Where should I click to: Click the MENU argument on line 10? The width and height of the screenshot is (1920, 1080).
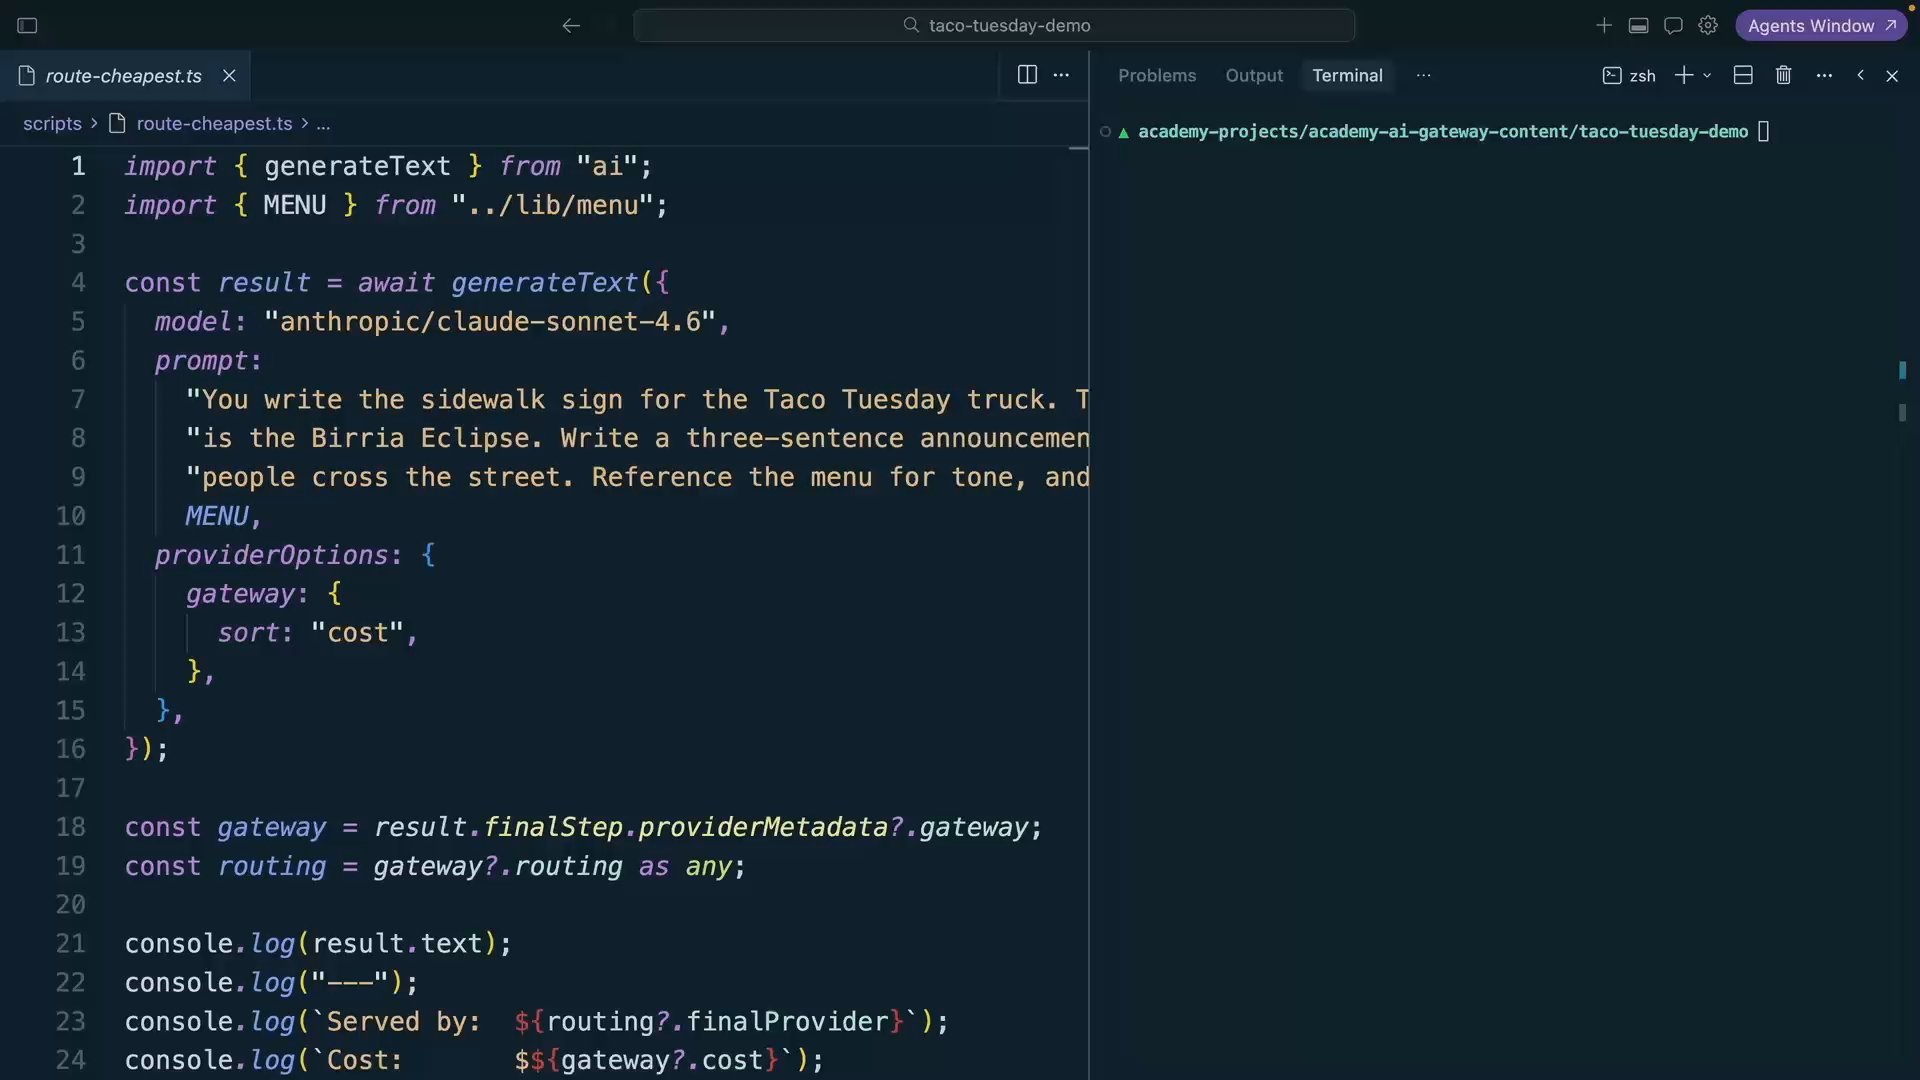point(217,516)
